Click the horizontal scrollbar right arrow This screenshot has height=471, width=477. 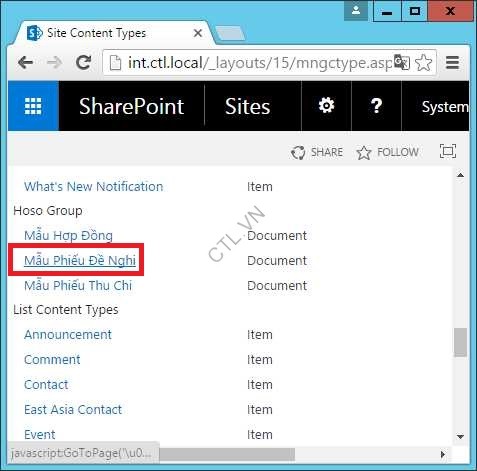click(443, 454)
